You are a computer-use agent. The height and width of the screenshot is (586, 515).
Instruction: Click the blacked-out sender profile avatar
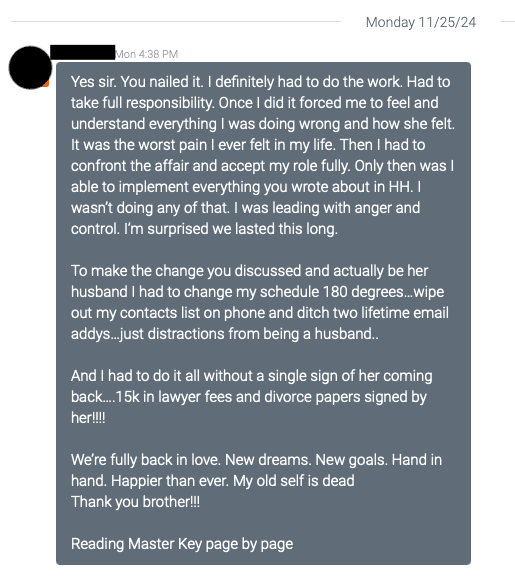click(x=30, y=68)
